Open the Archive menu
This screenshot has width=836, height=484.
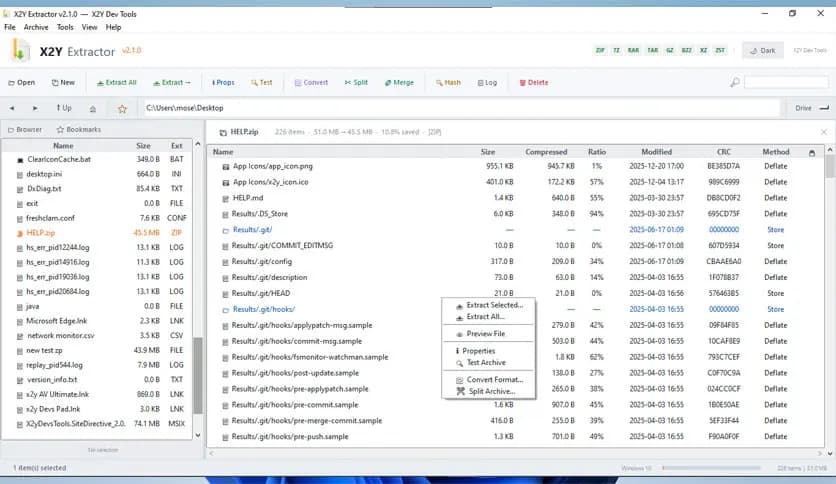(36, 27)
